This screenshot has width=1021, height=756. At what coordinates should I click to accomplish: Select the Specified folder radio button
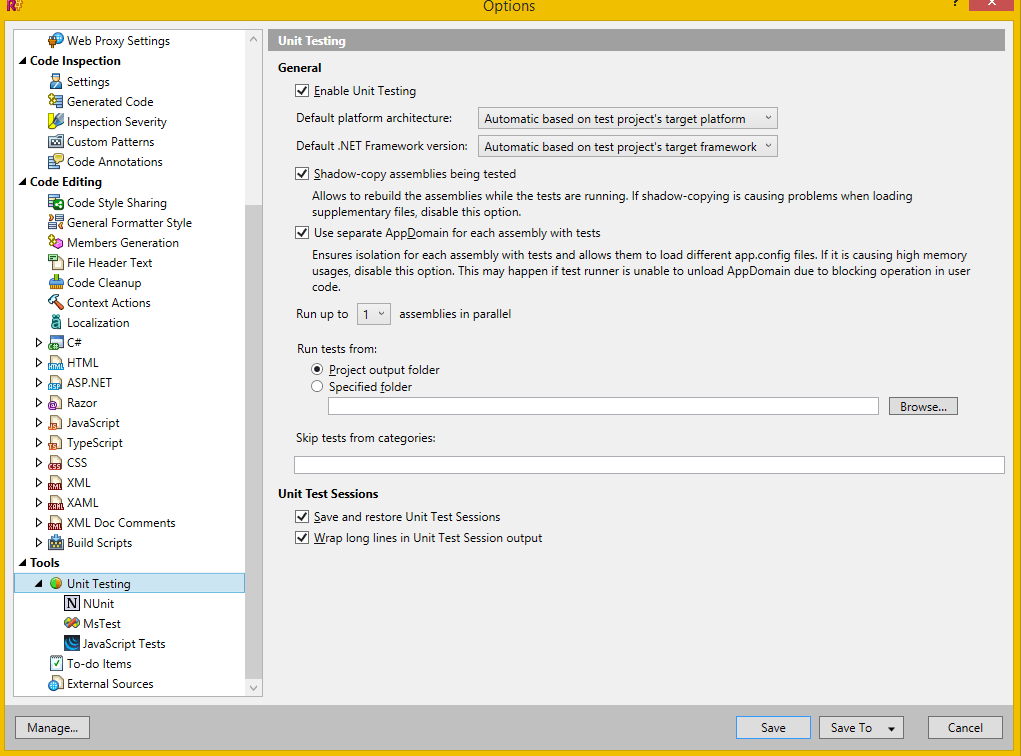tap(317, 387)
